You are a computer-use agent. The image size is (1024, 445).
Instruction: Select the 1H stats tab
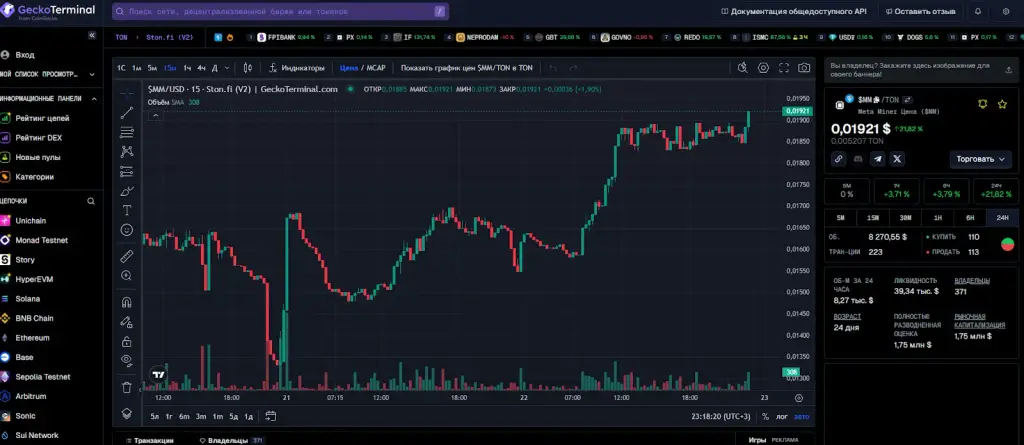(938, 218)
